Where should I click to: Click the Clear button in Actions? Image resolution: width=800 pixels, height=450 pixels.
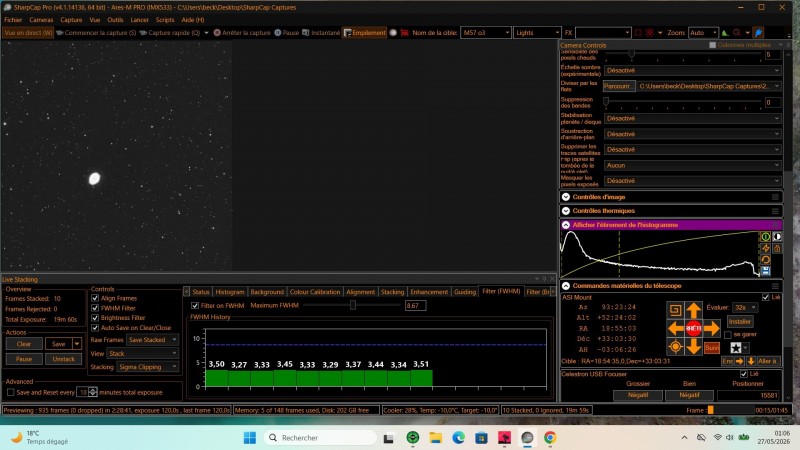tap(24, 344)
